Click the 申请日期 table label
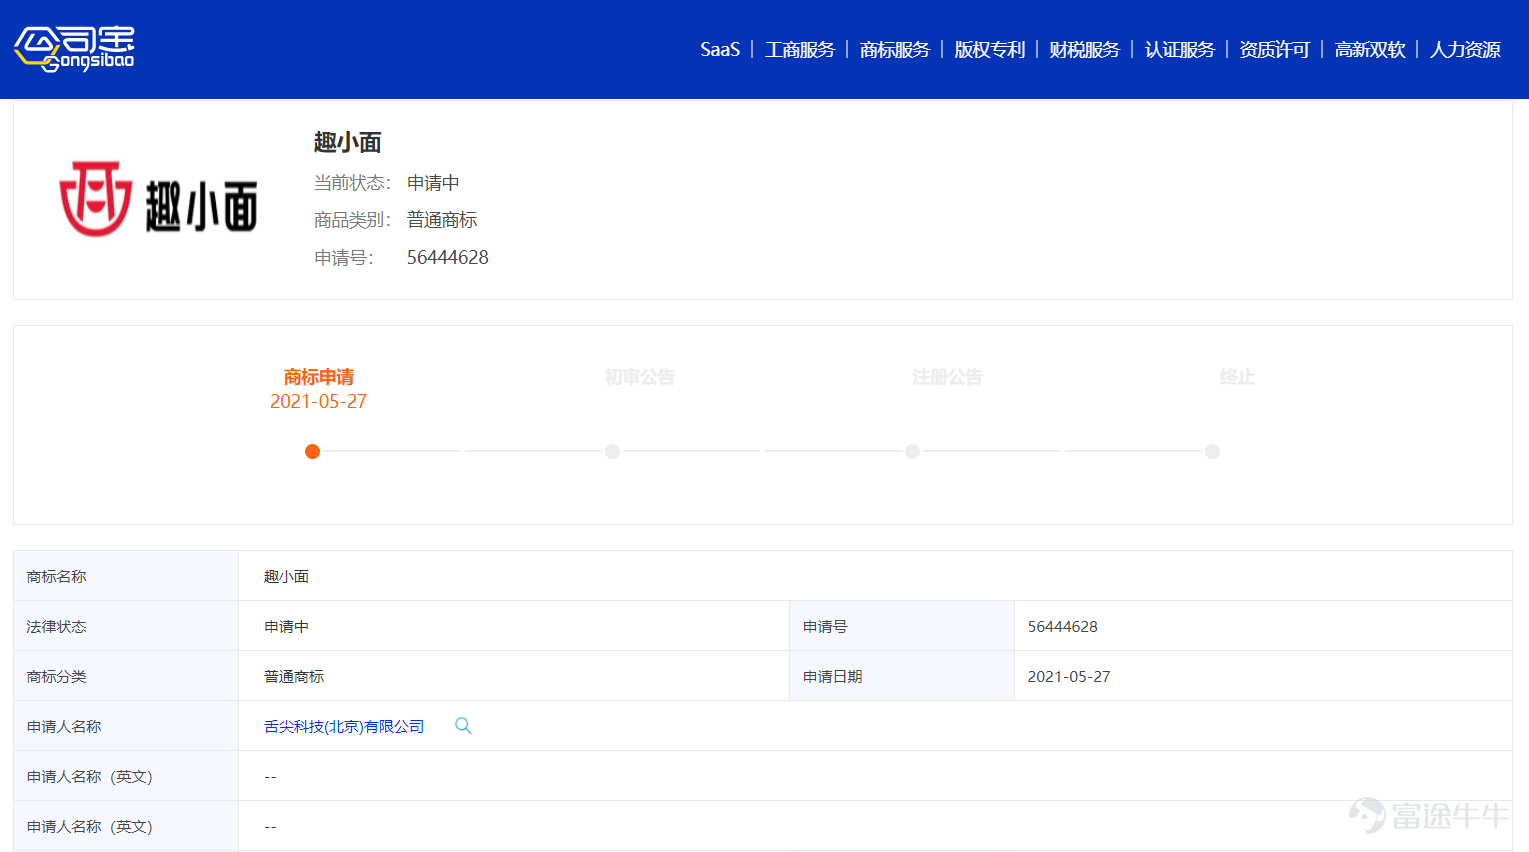 coord(832,676)
